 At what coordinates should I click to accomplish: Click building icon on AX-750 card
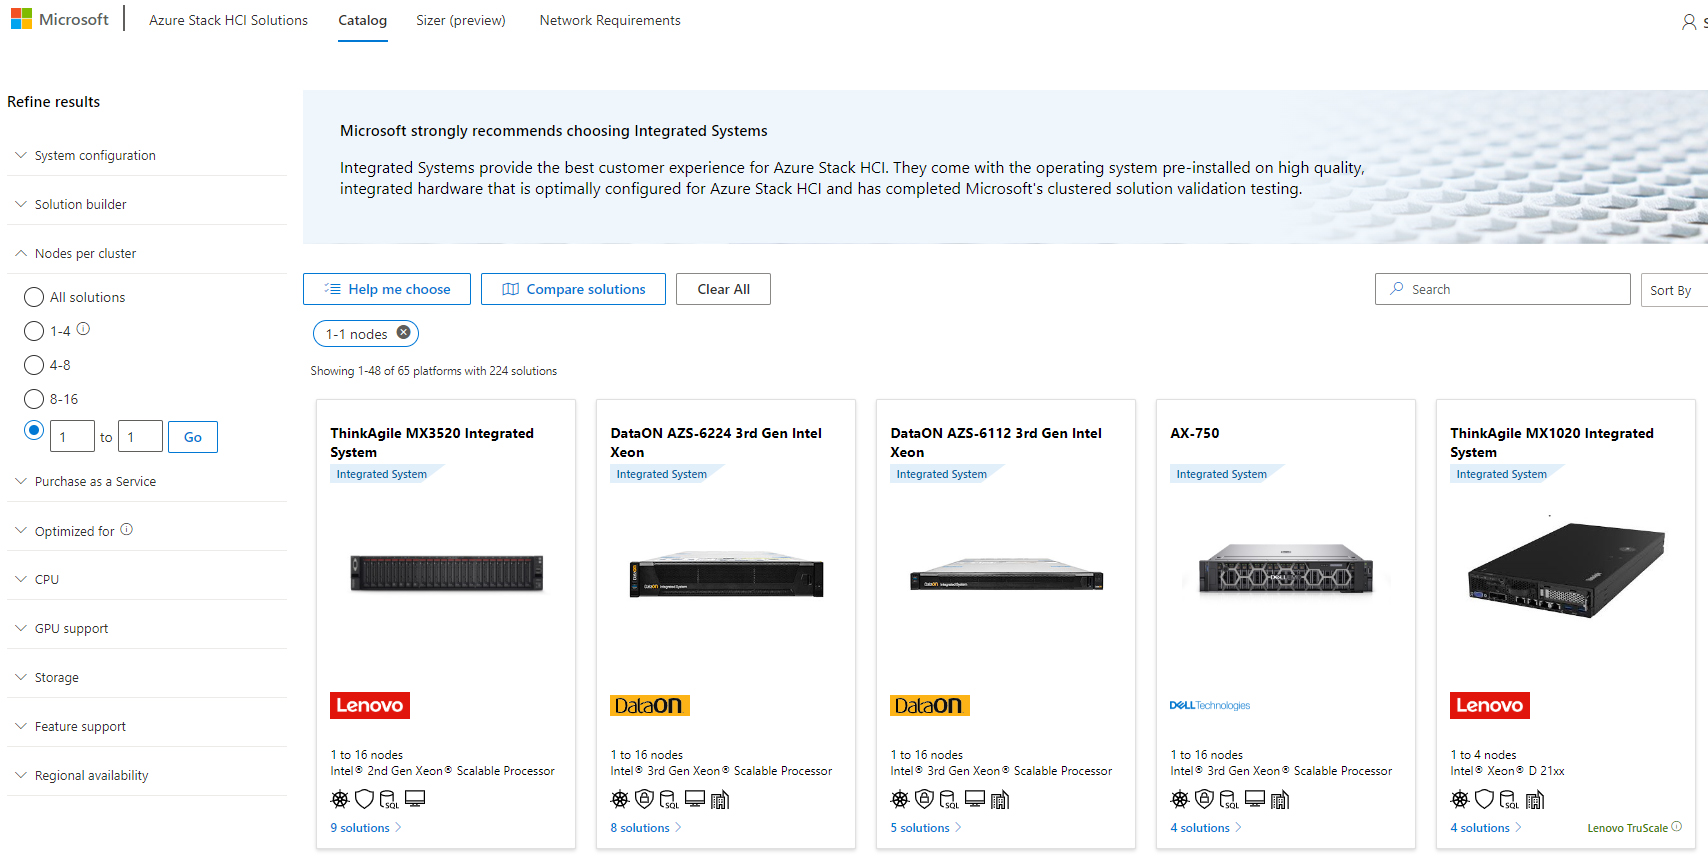tap(1280, 799)
